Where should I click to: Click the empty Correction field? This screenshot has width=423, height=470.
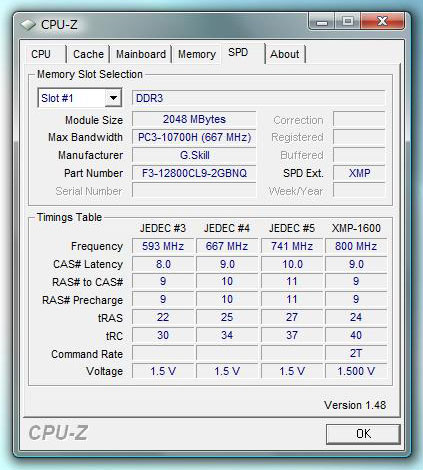click(x=359, y=119)
